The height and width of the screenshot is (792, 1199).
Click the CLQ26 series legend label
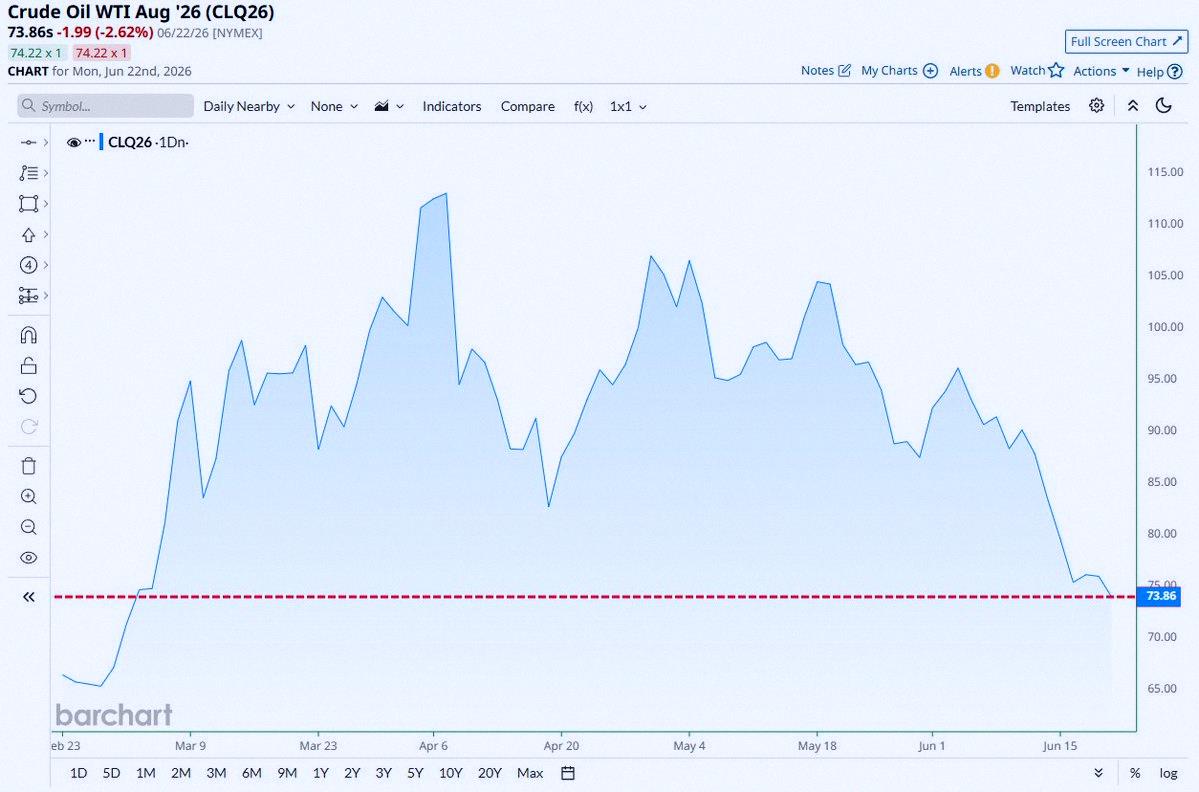click(x=130, y=142)
